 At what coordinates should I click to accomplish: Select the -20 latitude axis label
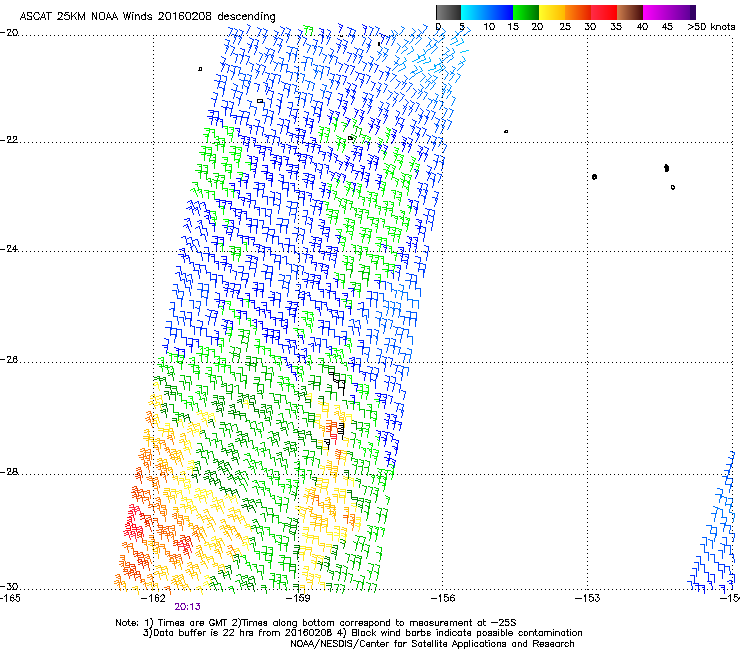pyautogui.click(x=9, y=33)
